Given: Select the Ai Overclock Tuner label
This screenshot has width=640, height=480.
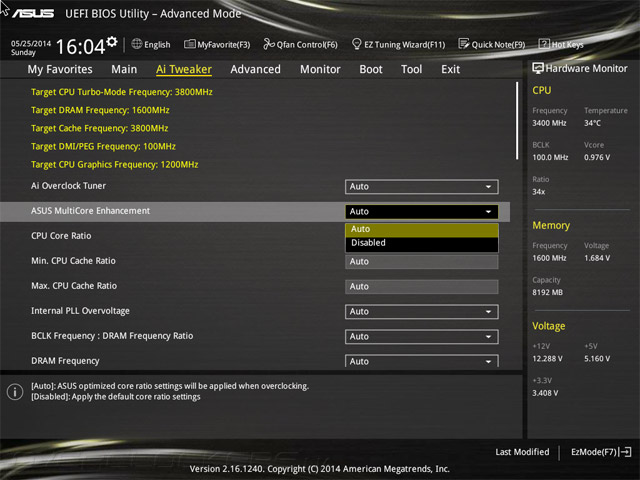Looking at the screenshot, I should (69, 186).
